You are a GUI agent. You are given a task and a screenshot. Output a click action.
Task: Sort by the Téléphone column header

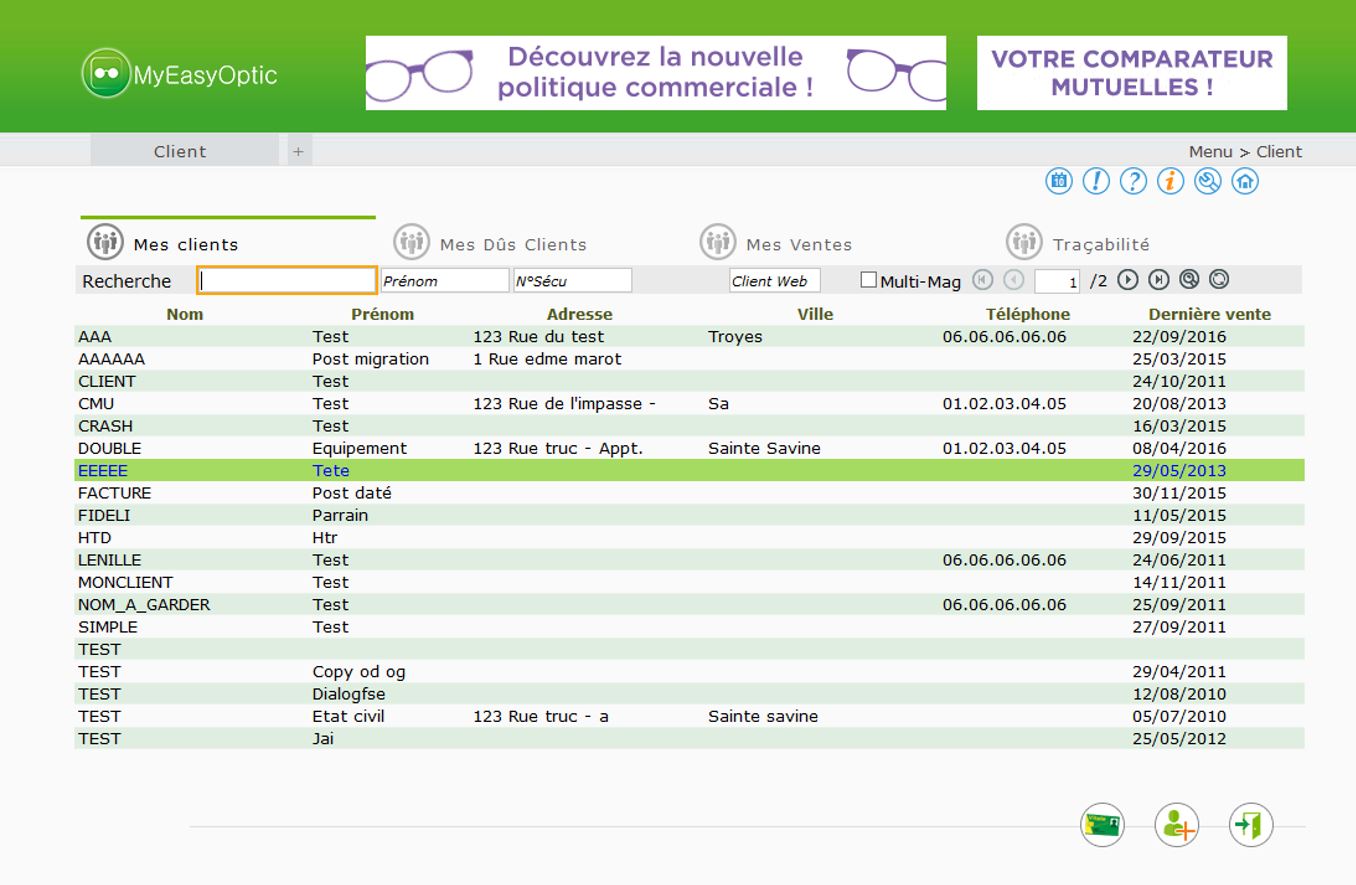point(1028,314)
